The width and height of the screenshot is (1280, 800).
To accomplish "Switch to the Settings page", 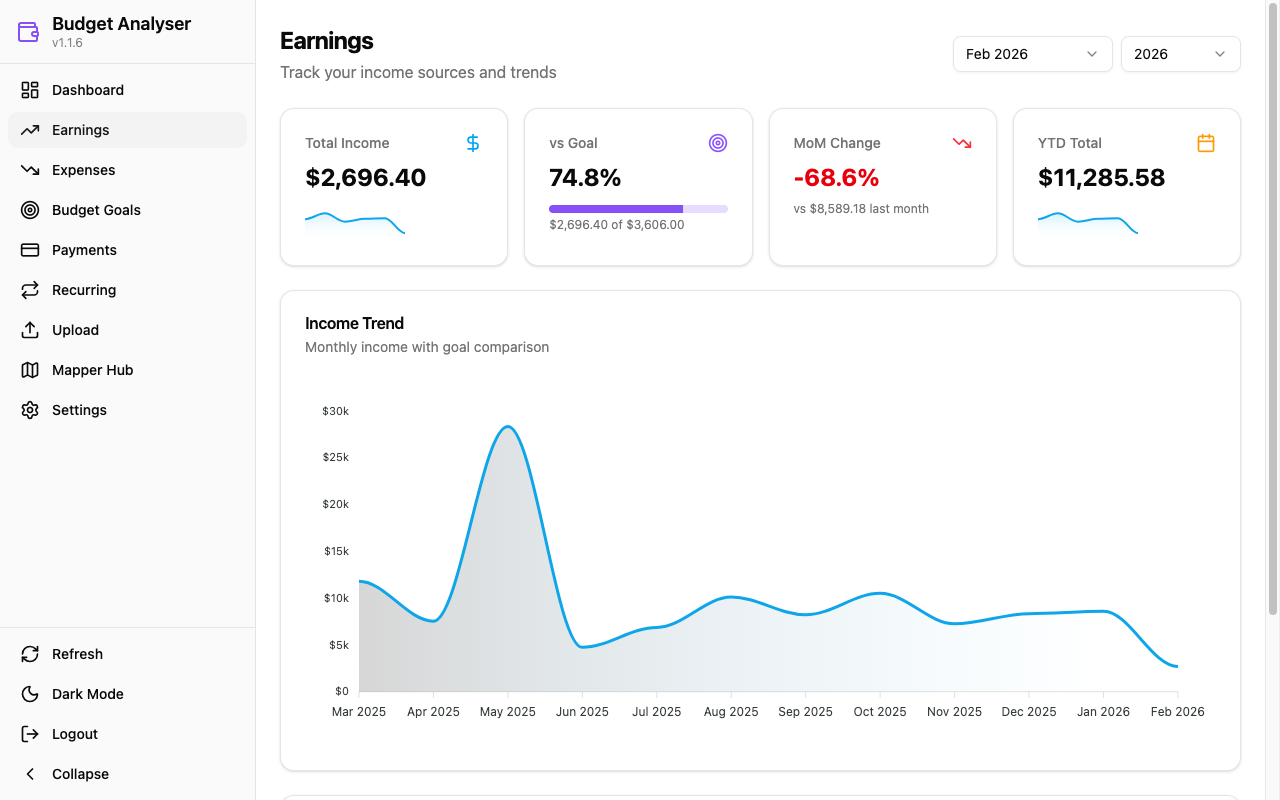I will click(78, 410).
